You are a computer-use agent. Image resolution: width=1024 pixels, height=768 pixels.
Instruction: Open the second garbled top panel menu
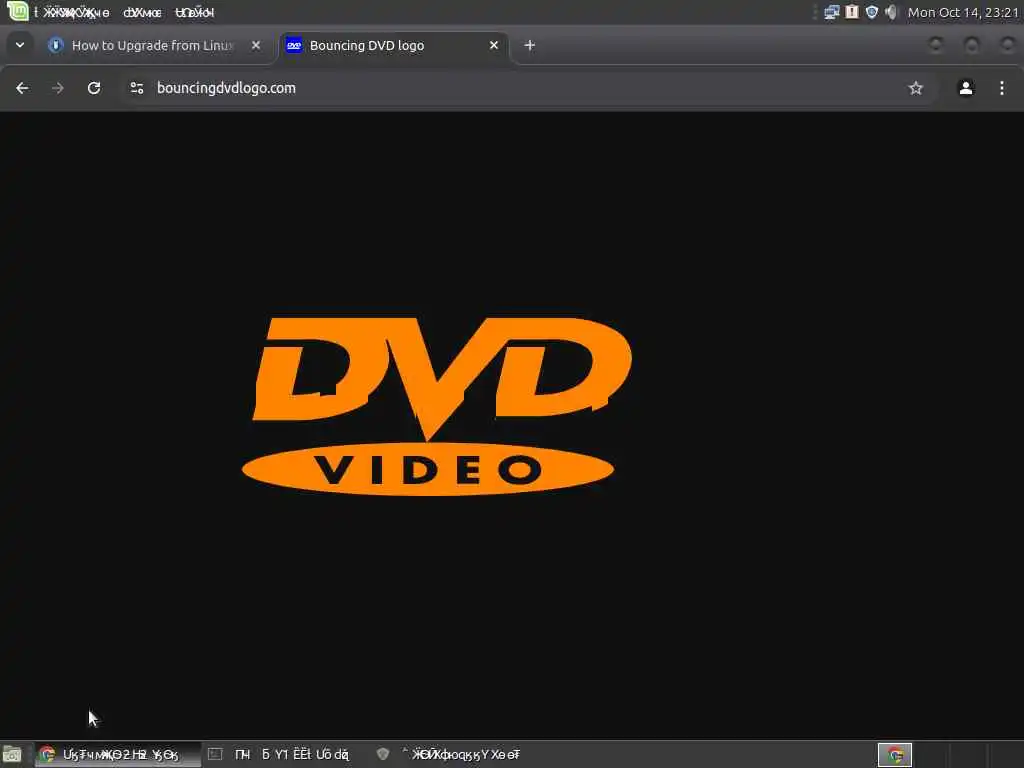click(142, 12)
